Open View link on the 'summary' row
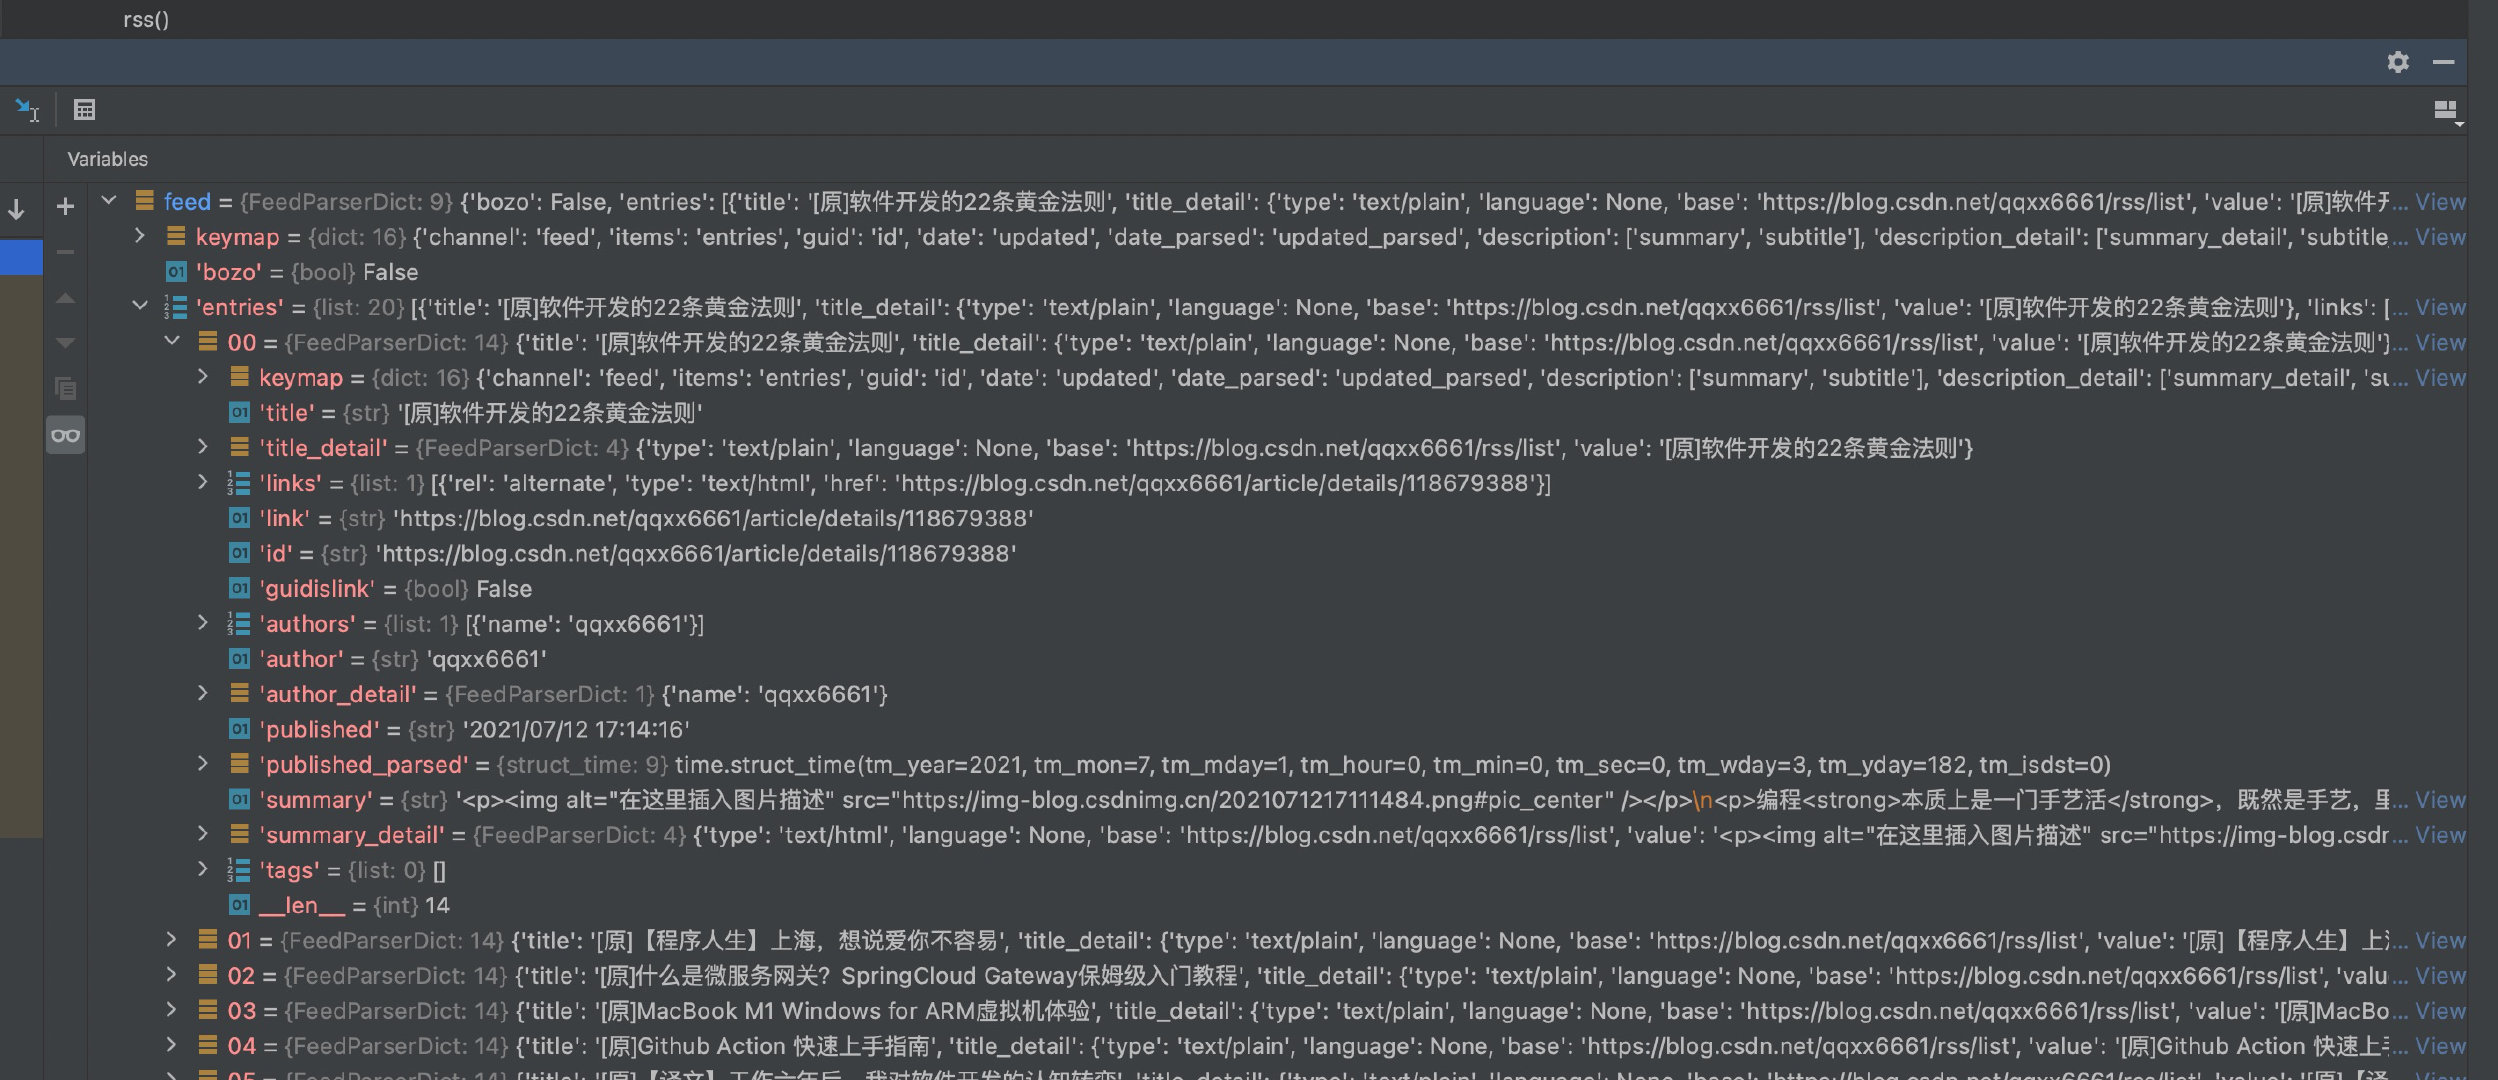 (x=2439, y=800)
